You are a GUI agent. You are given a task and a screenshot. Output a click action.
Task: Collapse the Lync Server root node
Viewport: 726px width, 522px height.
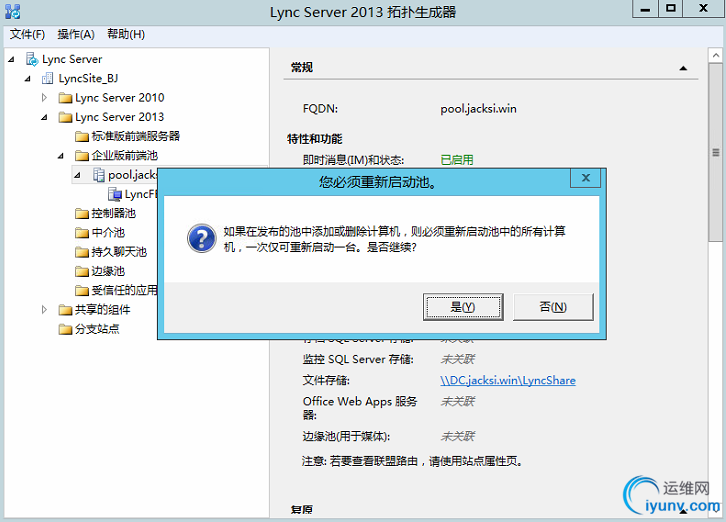[x=12, y=59]
